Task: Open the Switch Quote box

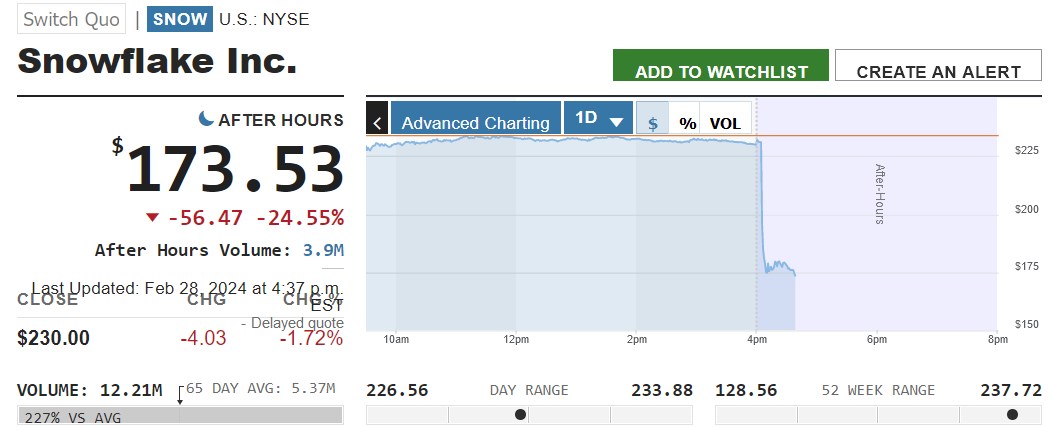Action: pyautogui.click(x=72, y=19)
